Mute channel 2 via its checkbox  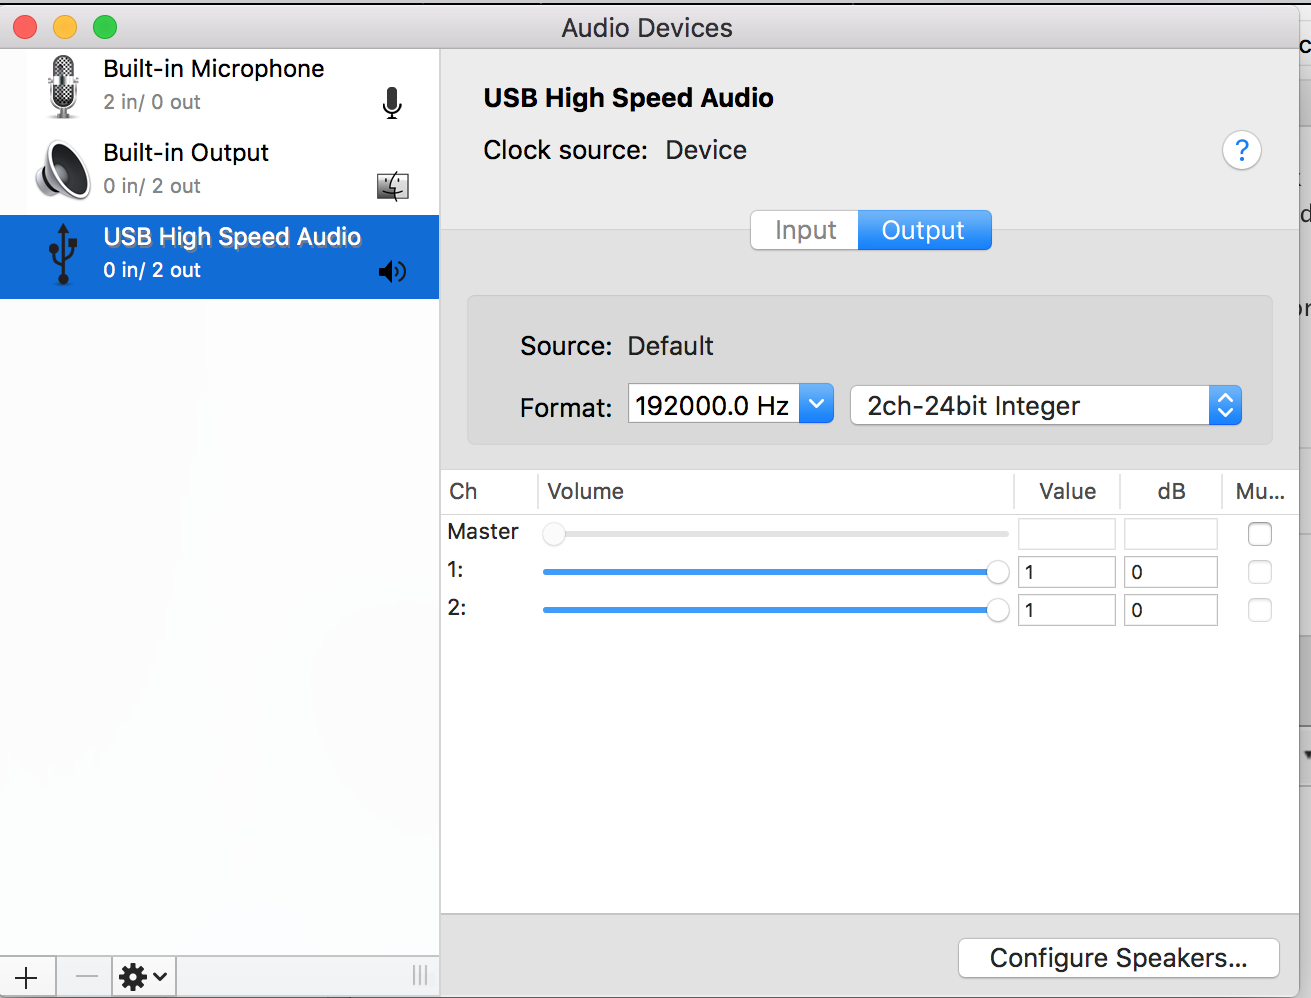coord(1260,610)
